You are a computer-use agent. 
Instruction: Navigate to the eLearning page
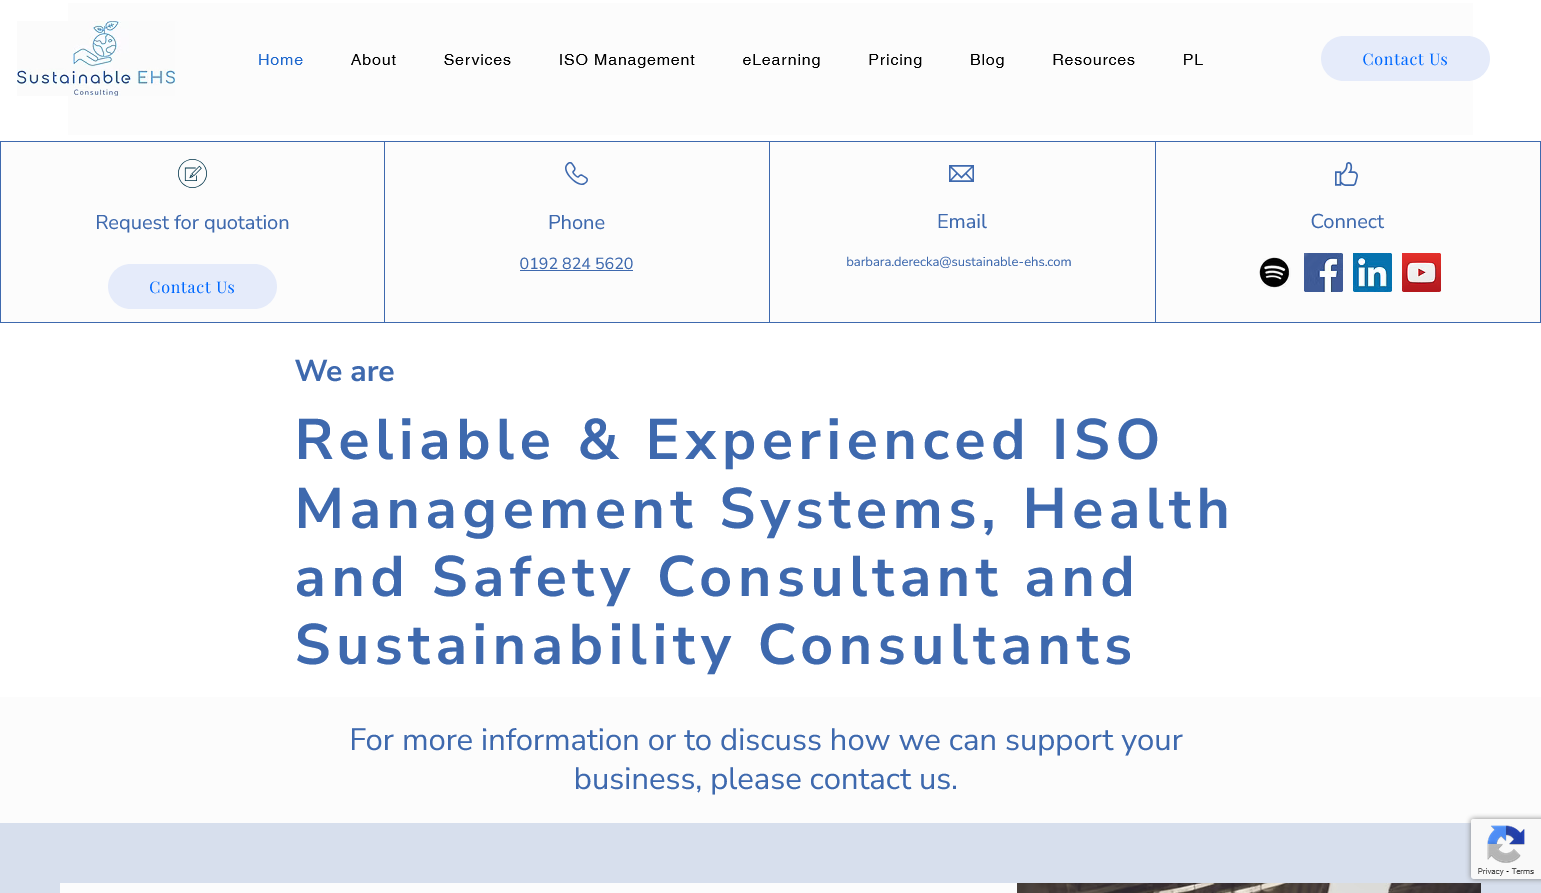[781, 60]
